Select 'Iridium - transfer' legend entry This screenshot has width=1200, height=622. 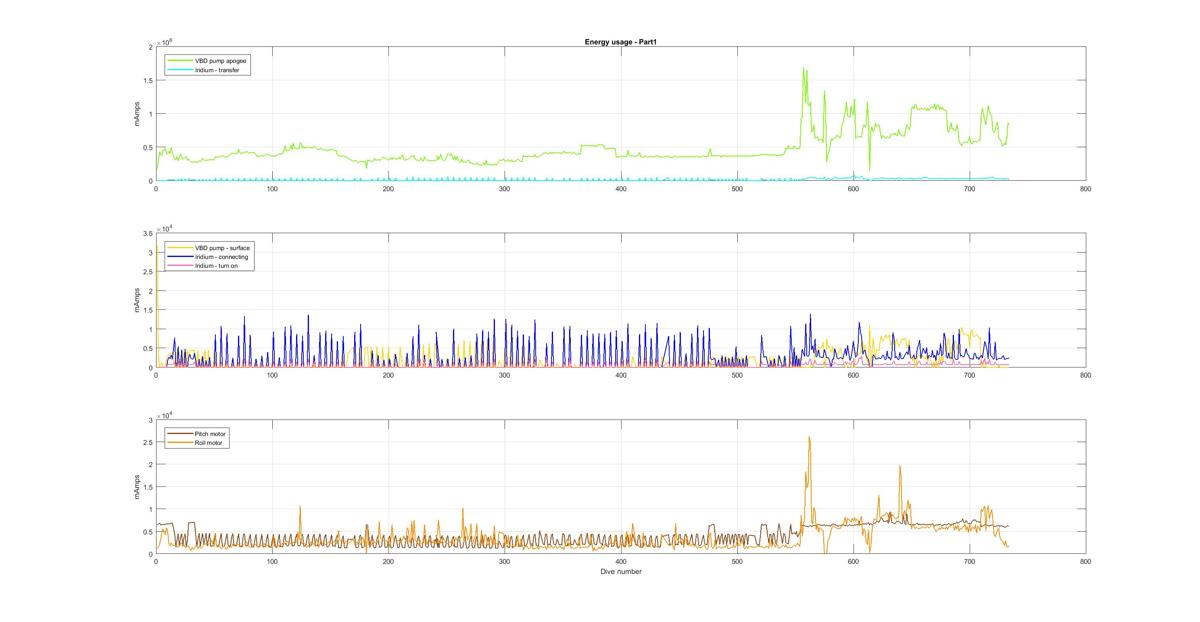click(217, 71)
